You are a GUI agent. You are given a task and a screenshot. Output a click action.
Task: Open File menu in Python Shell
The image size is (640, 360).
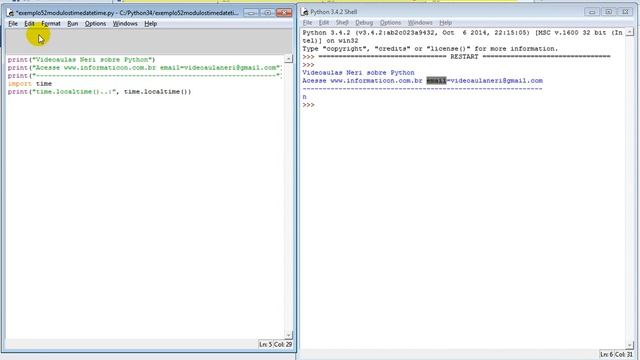coord(307,23)
